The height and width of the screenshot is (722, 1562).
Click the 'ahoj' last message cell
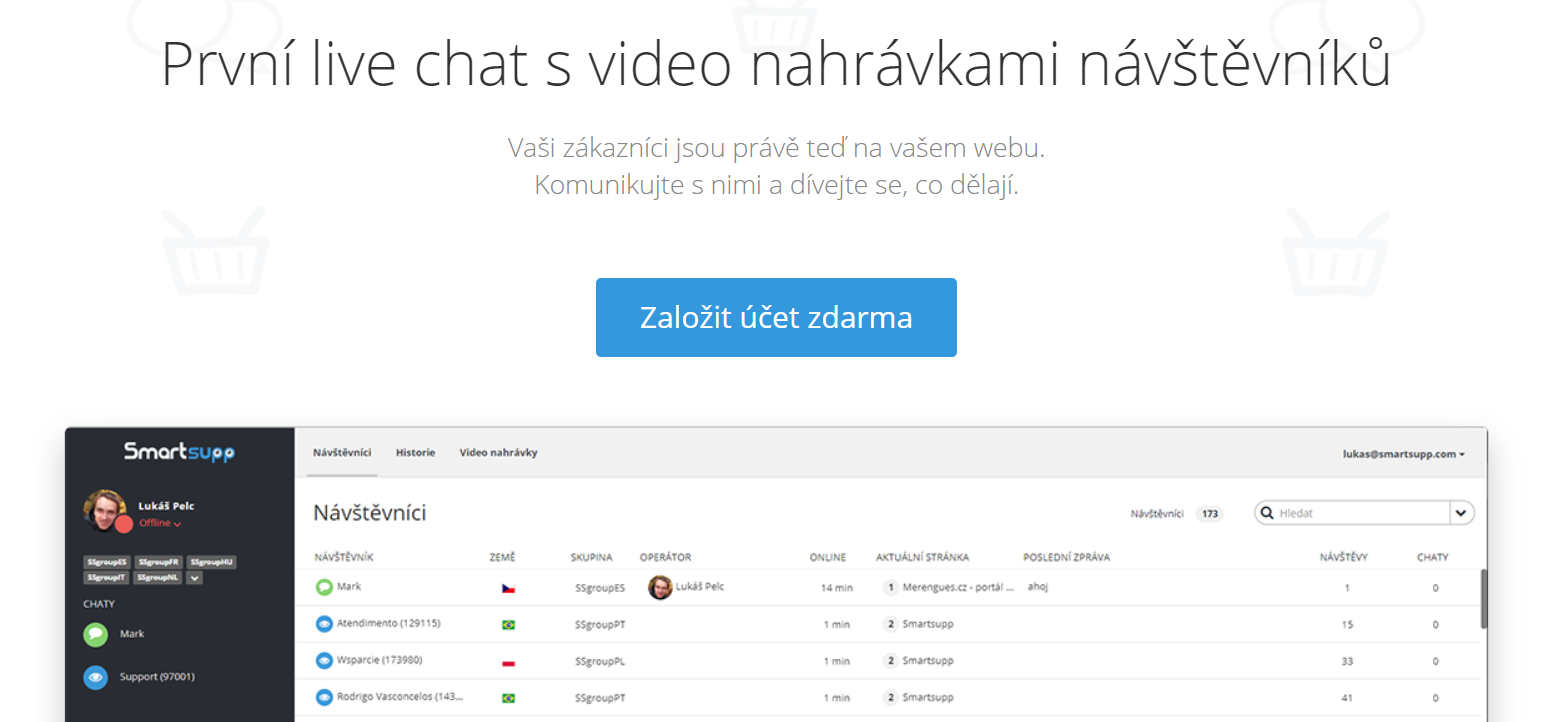pos(1037,587)
